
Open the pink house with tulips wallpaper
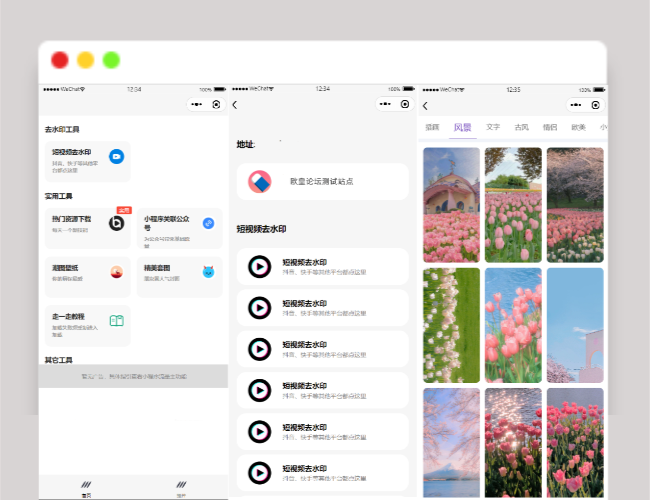tap(451, 205)
